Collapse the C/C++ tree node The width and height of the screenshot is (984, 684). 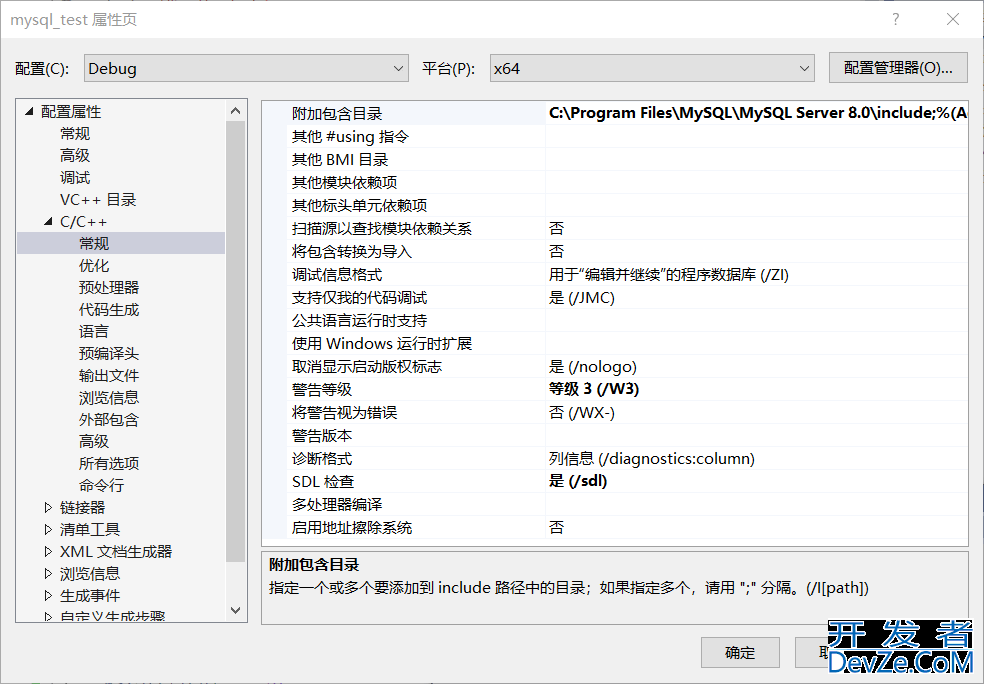click(x=48, y=222)
